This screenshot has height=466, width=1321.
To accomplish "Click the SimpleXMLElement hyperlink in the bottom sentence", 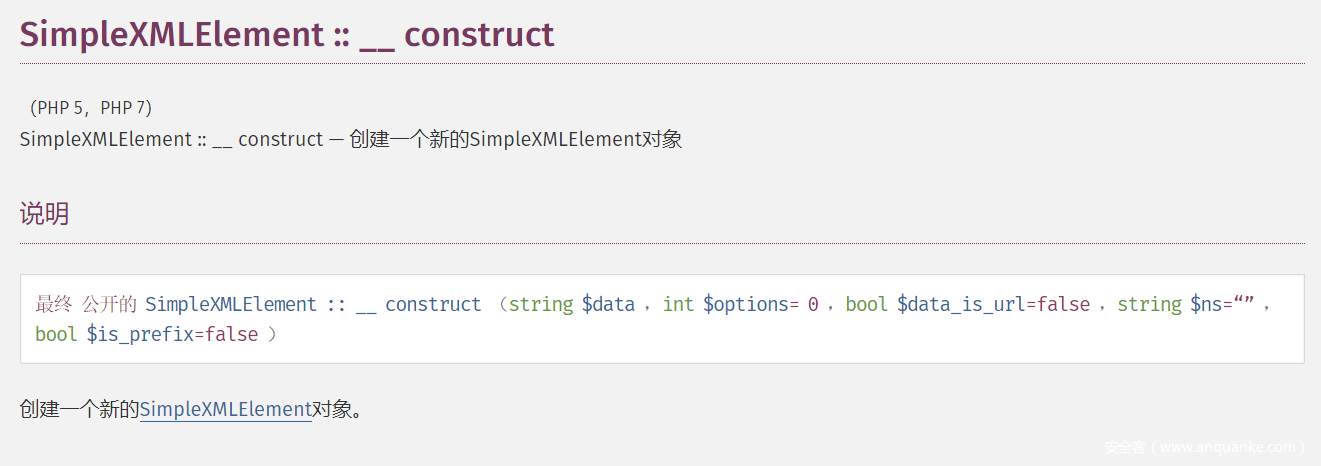I will tap(226, 409).
